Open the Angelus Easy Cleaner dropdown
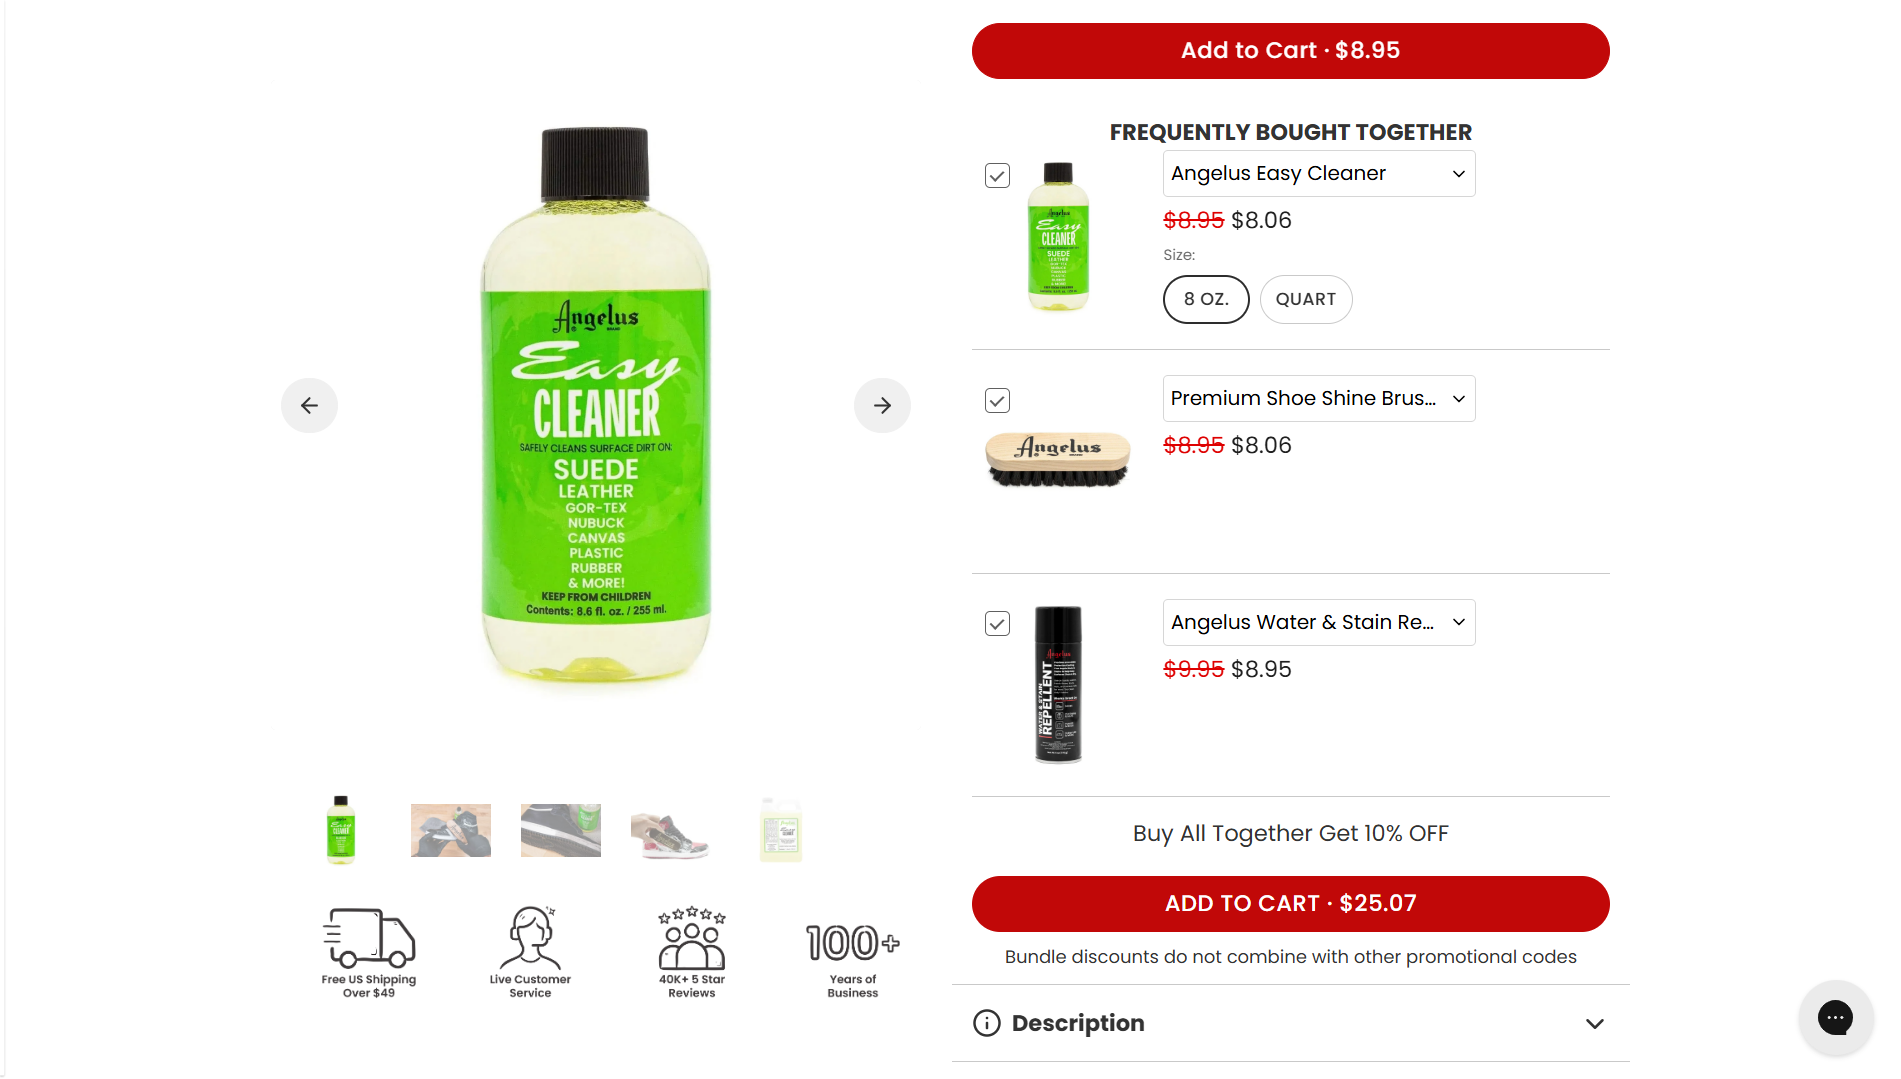This screenshot has width=1901, height=1079. pos(1319,174)
